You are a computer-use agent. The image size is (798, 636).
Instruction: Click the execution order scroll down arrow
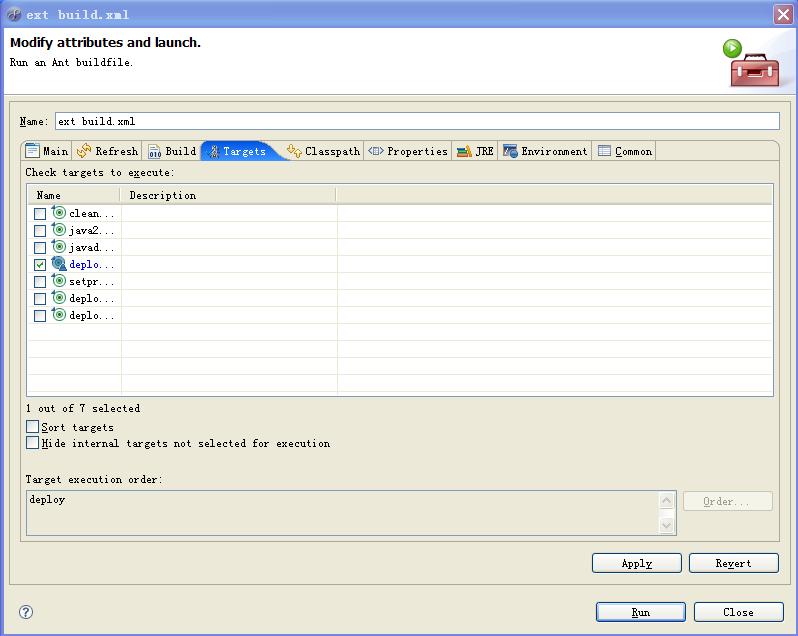666,525
